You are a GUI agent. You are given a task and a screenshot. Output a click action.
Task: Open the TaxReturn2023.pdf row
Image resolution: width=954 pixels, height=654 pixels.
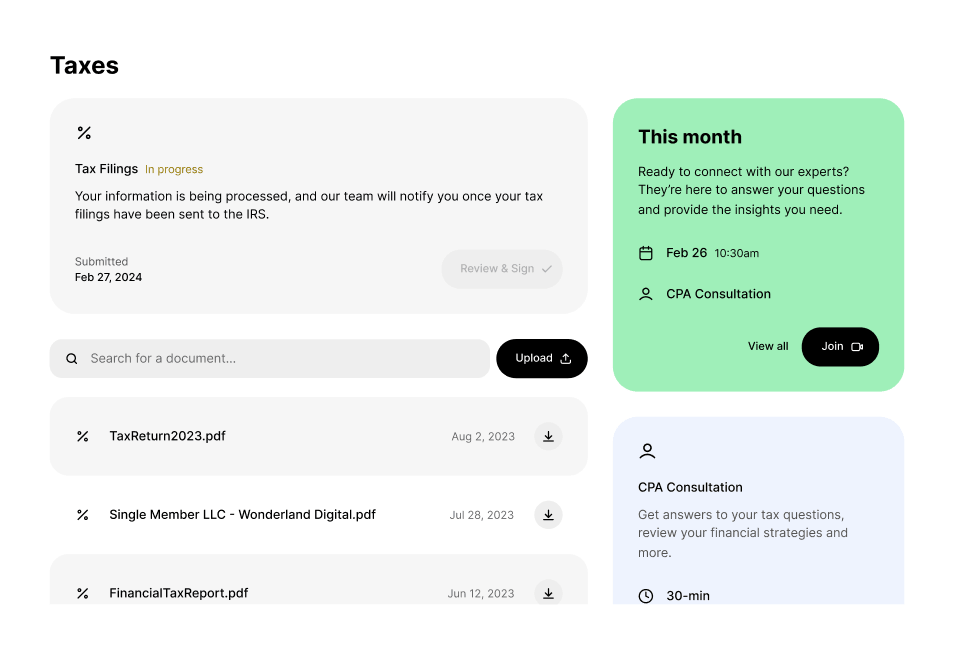click(168, 436)
